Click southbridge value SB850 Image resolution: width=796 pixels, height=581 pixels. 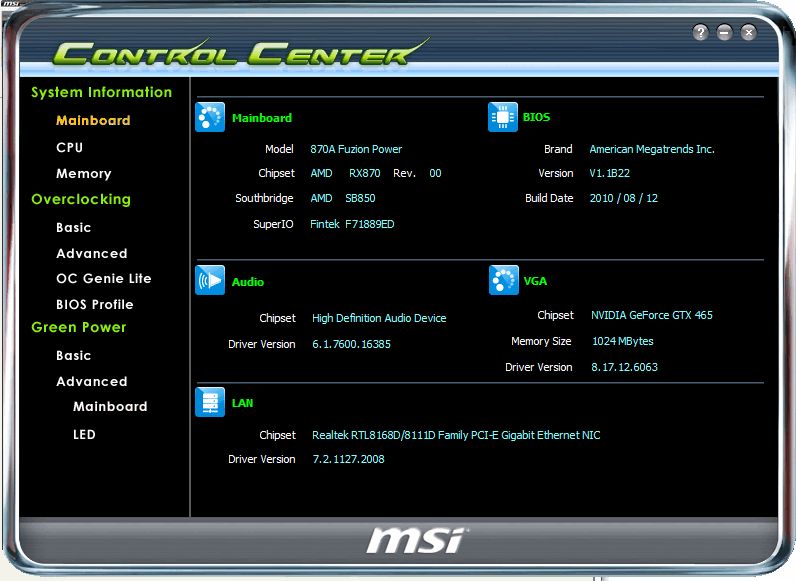coord(360,198)
